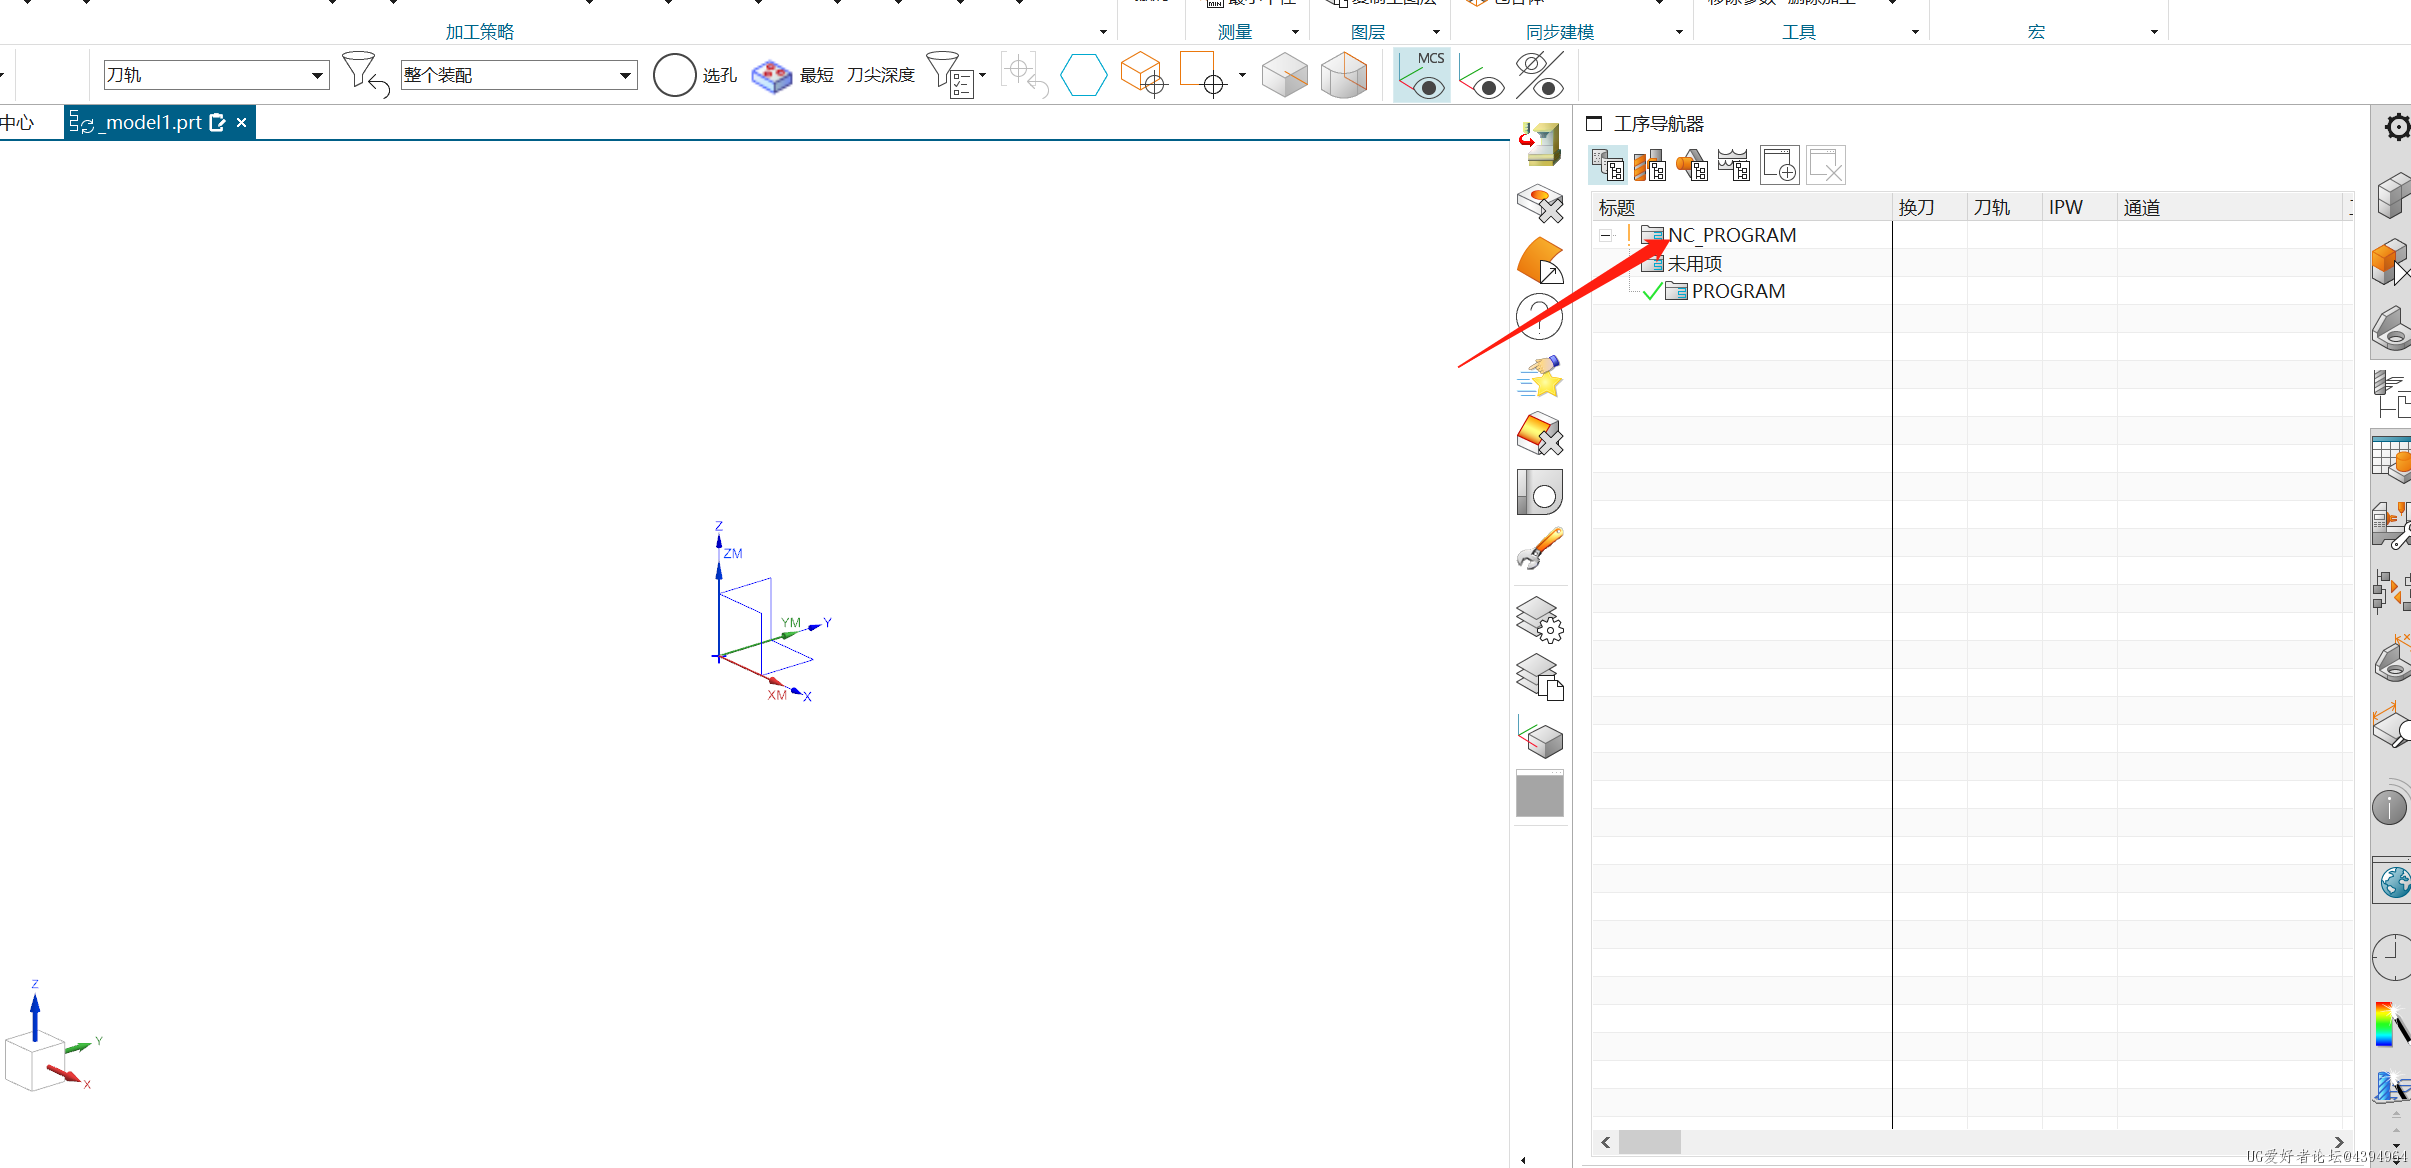Click the add-window icon in navigator toolbar
Image resolution: width=2411 pixels, height=1168 pixels.
(x=1780, y=165)
